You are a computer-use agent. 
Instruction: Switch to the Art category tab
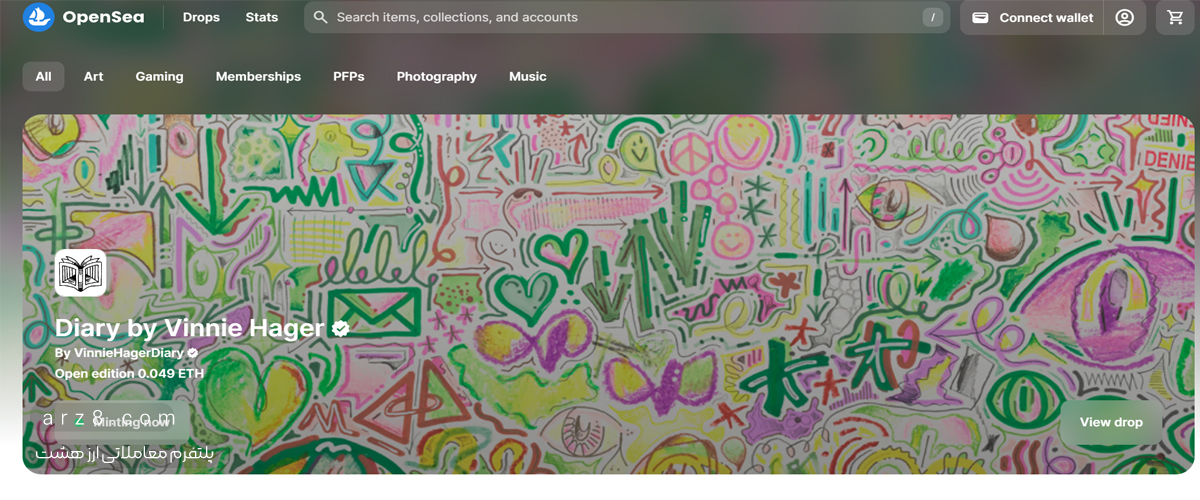click(93, 76)
